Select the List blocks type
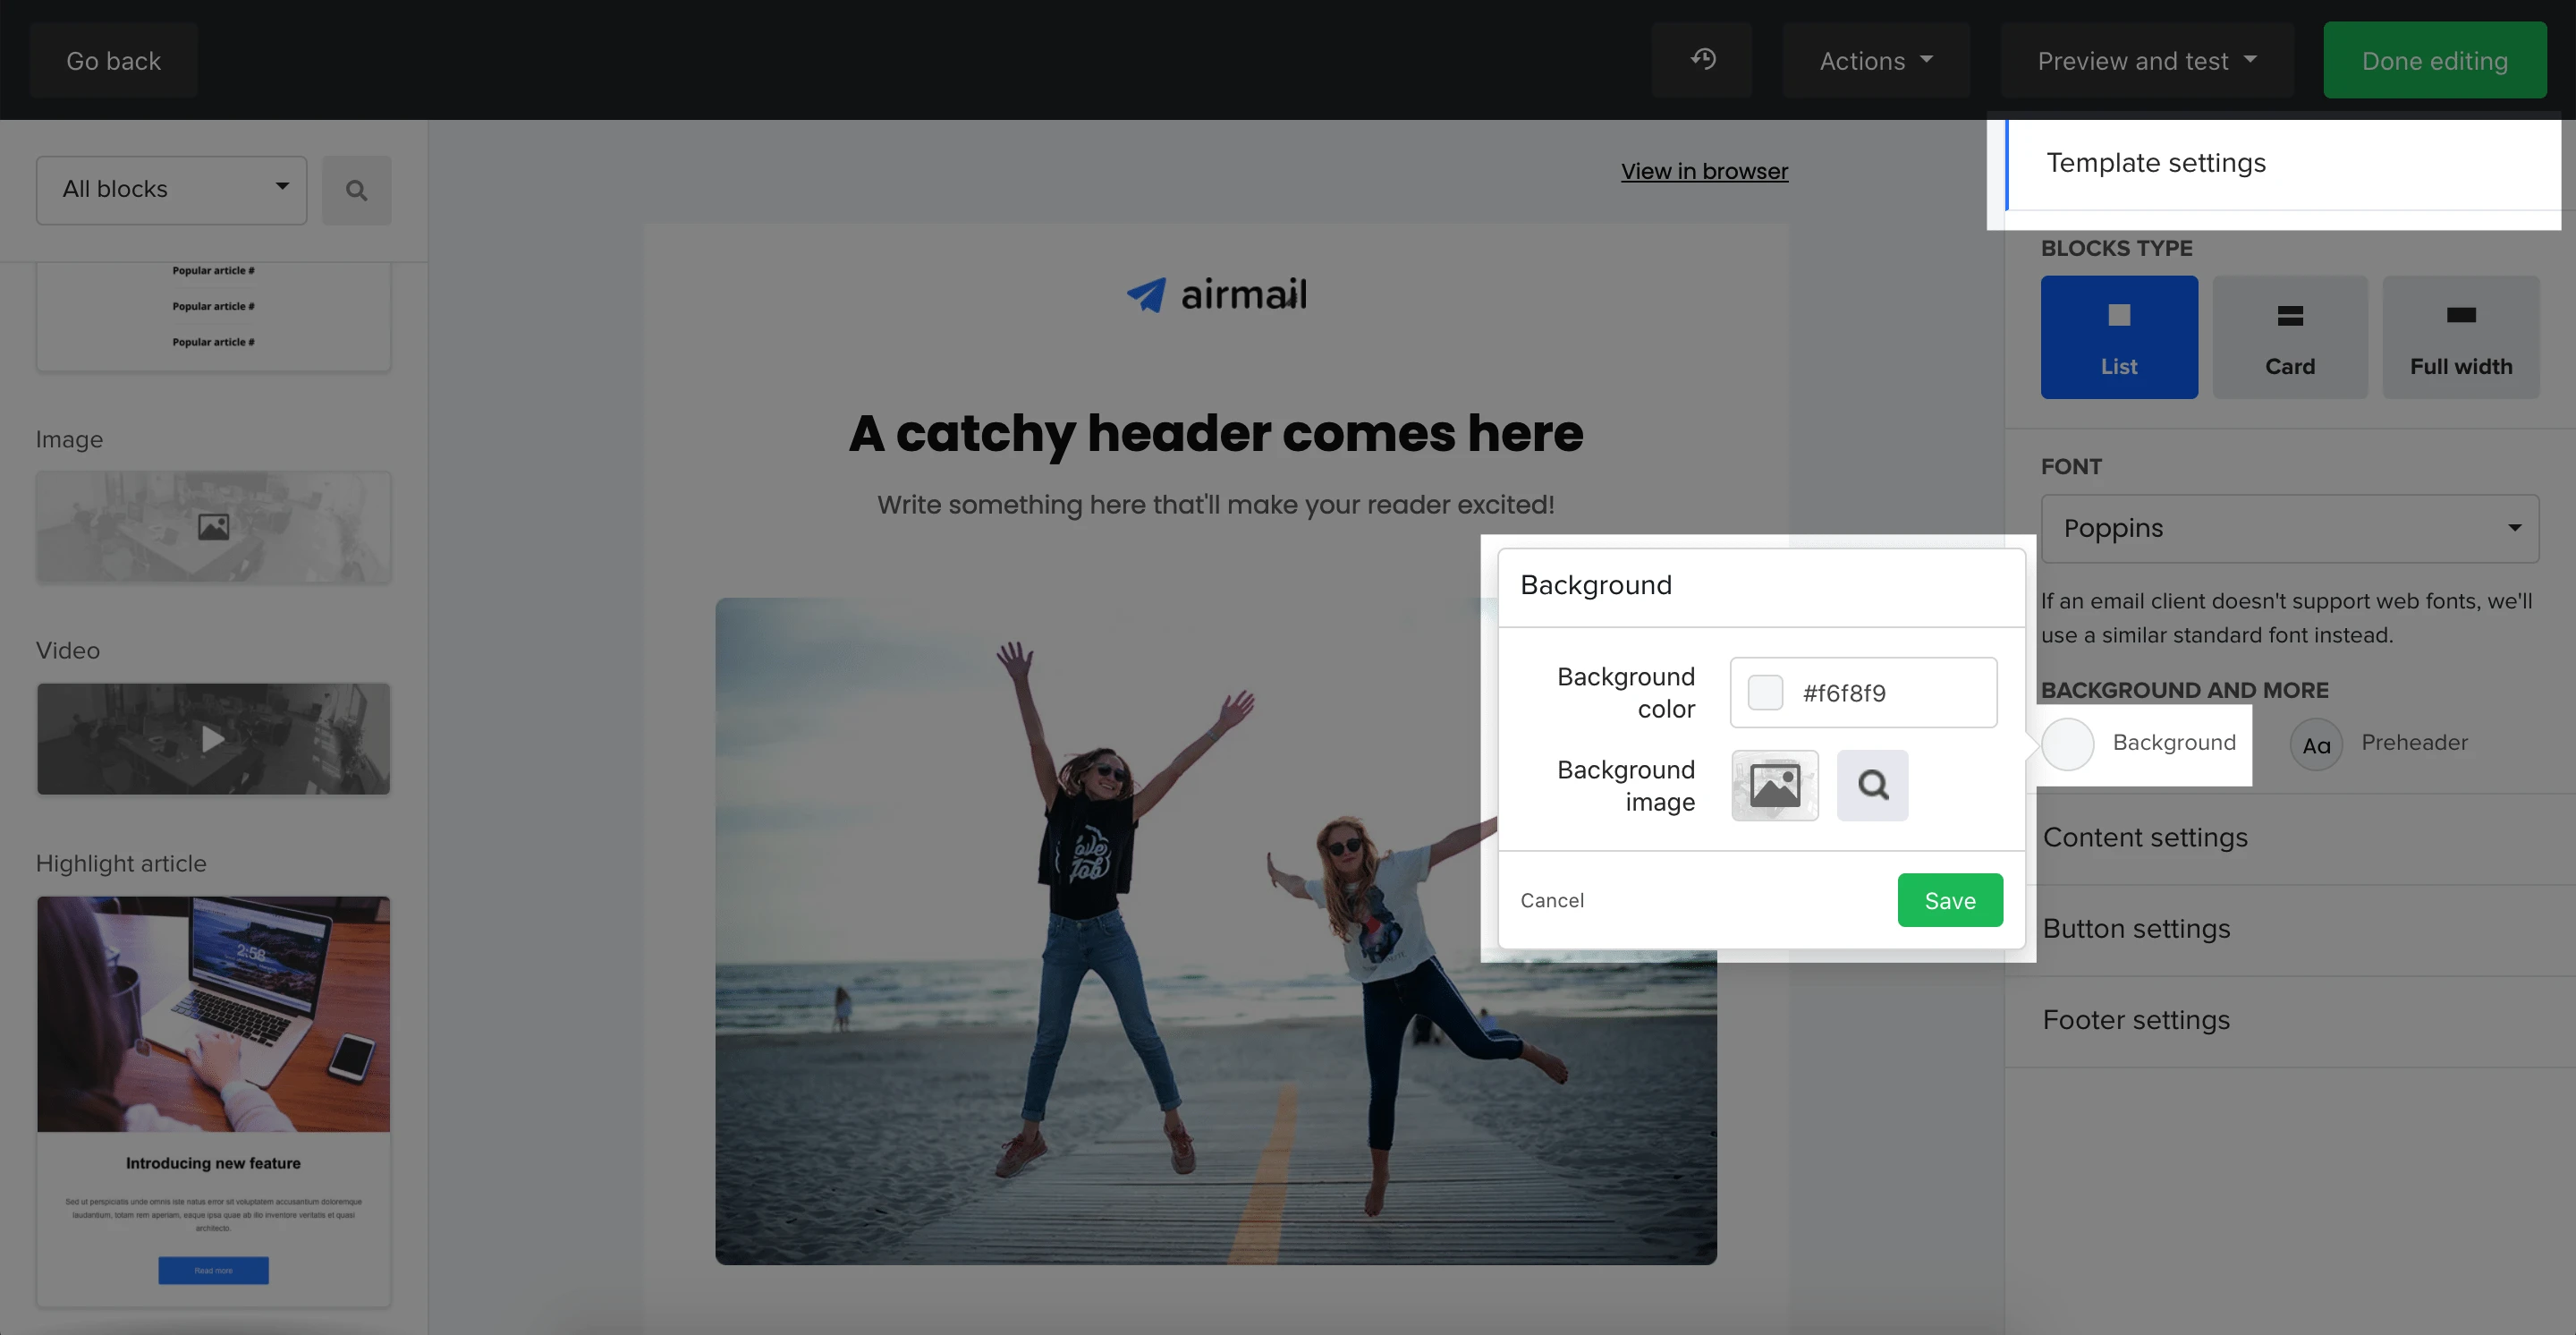The height and width of the screenshot is (1335, 2576). 2118,337
